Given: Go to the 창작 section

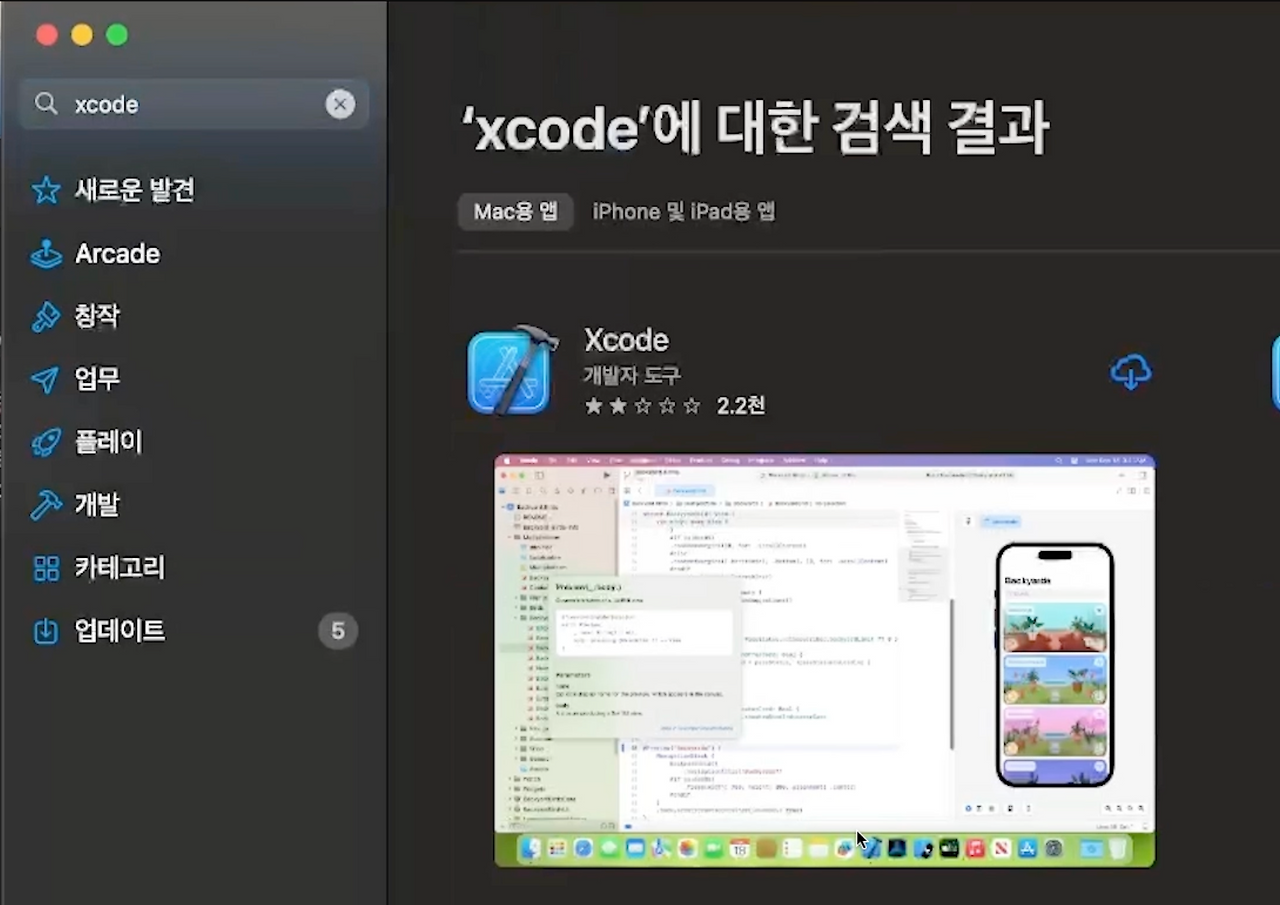Looking at the screenshot, I should tap(97, 317).
